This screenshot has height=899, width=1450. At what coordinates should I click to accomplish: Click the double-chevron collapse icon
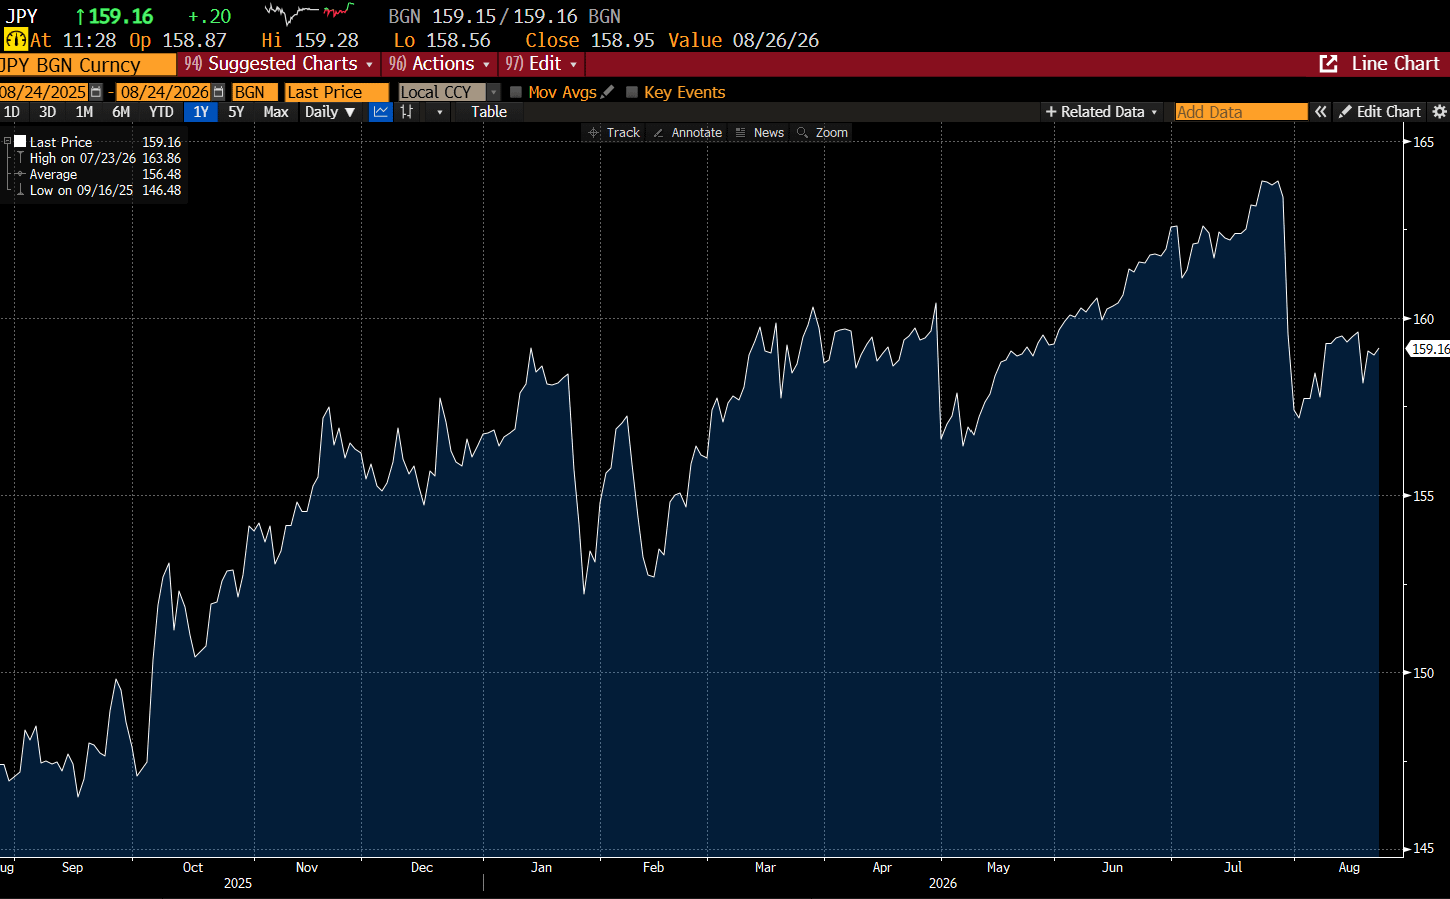point(1321,112)
